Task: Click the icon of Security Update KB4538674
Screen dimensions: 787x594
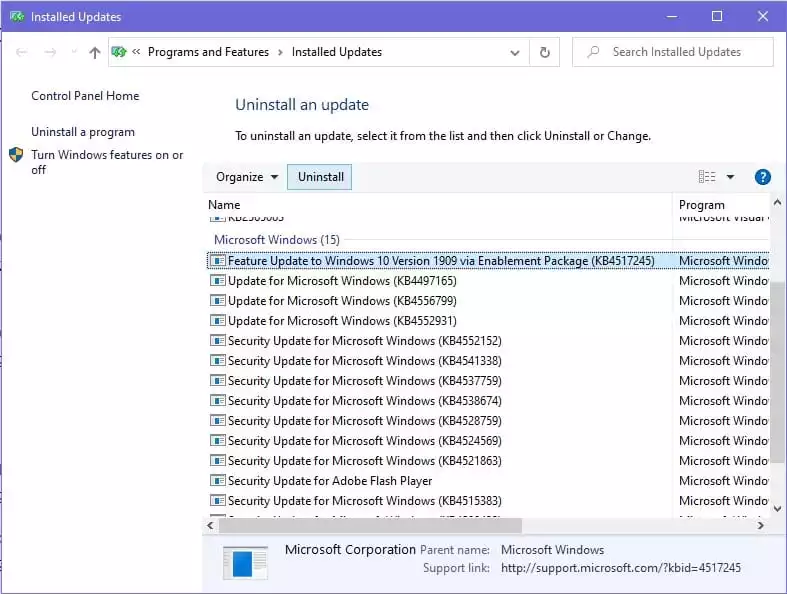Action: point(217,401)
